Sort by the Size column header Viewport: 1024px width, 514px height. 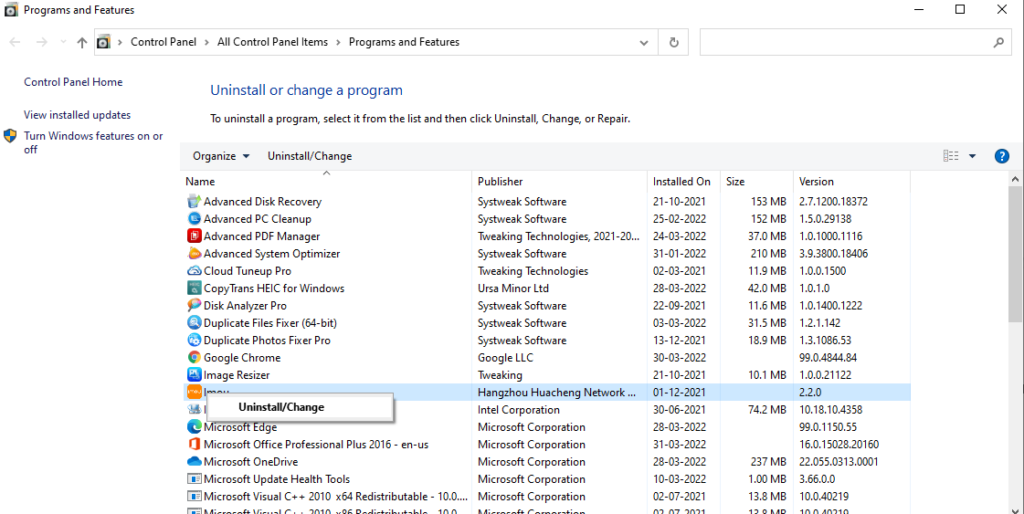click(757, 181)
